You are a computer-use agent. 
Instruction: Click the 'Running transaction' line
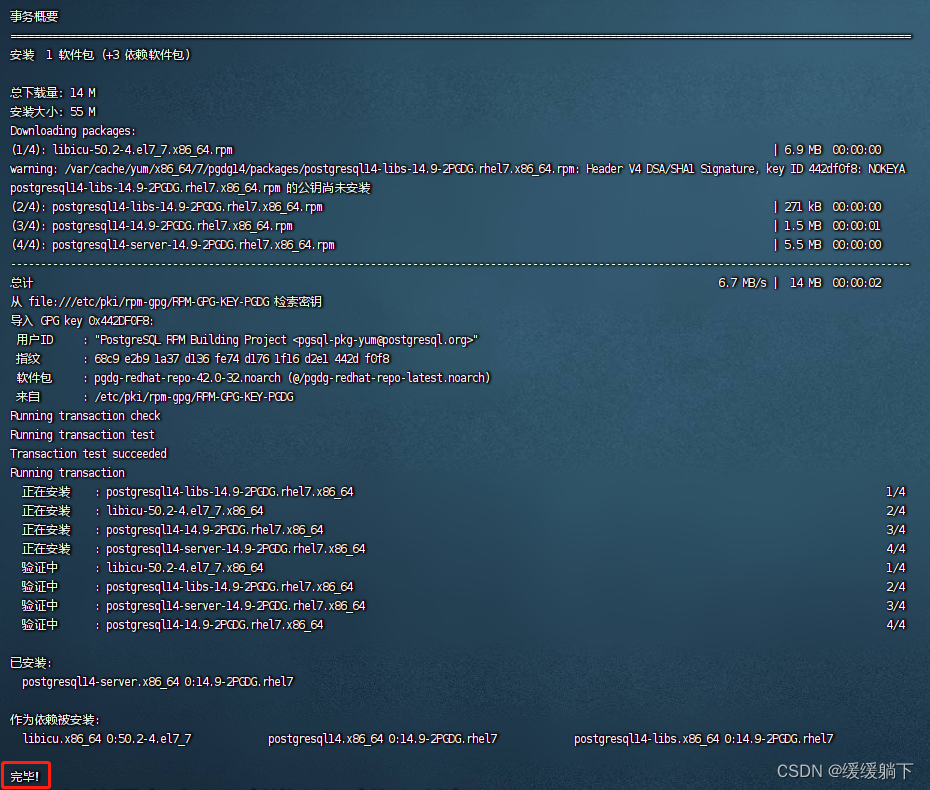(x=68, y=473)
